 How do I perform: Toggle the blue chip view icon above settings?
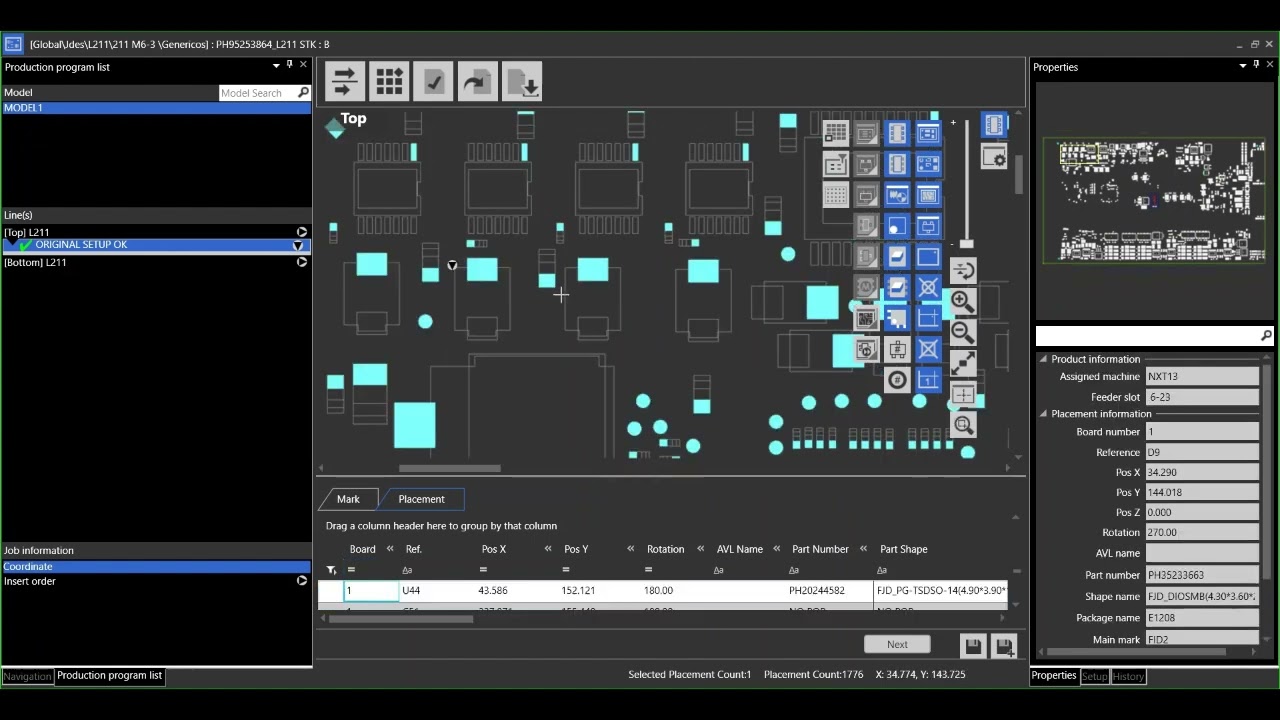pyautogui.click(x=994, y=125)
